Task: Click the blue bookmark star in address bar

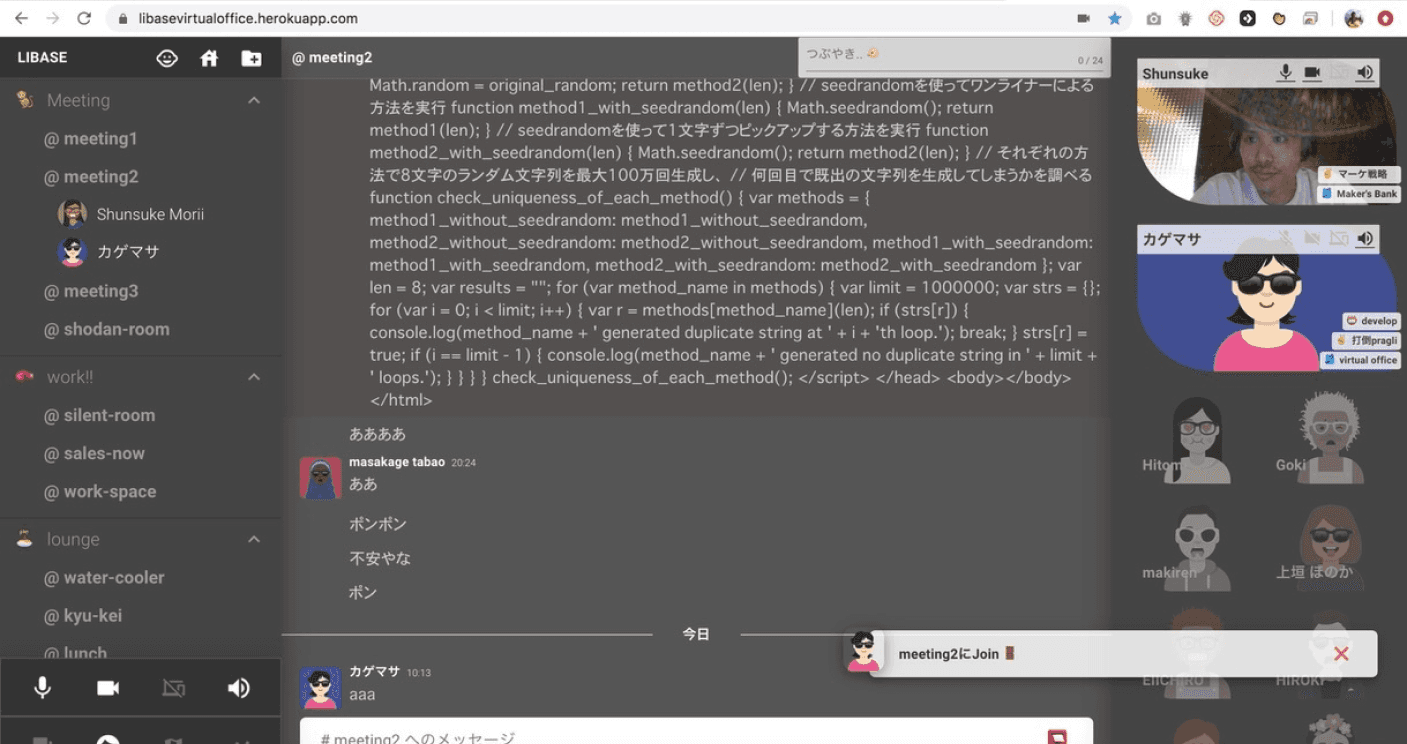Action: click(1114, 18)
